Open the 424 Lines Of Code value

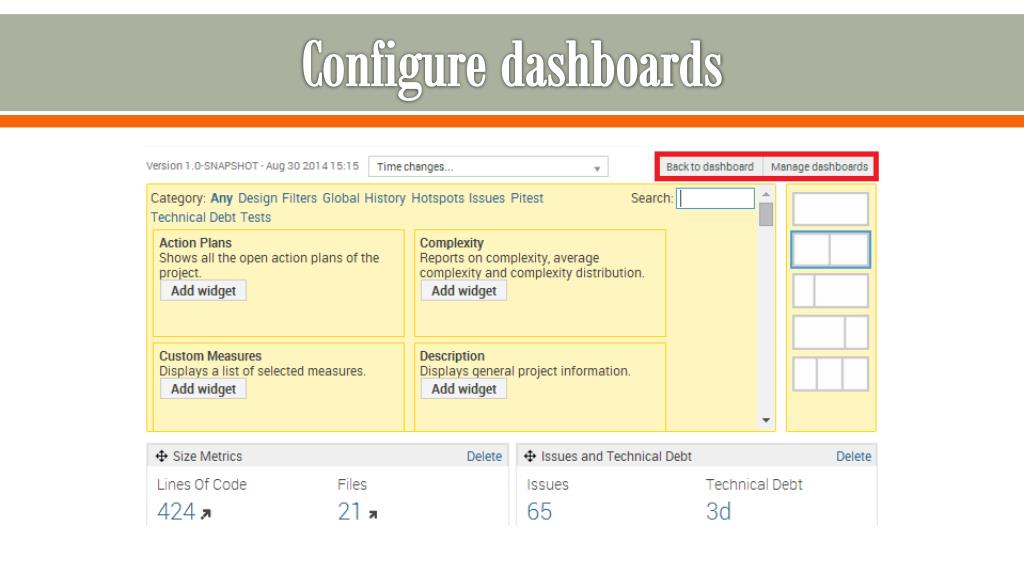click(x=176, y=511)
